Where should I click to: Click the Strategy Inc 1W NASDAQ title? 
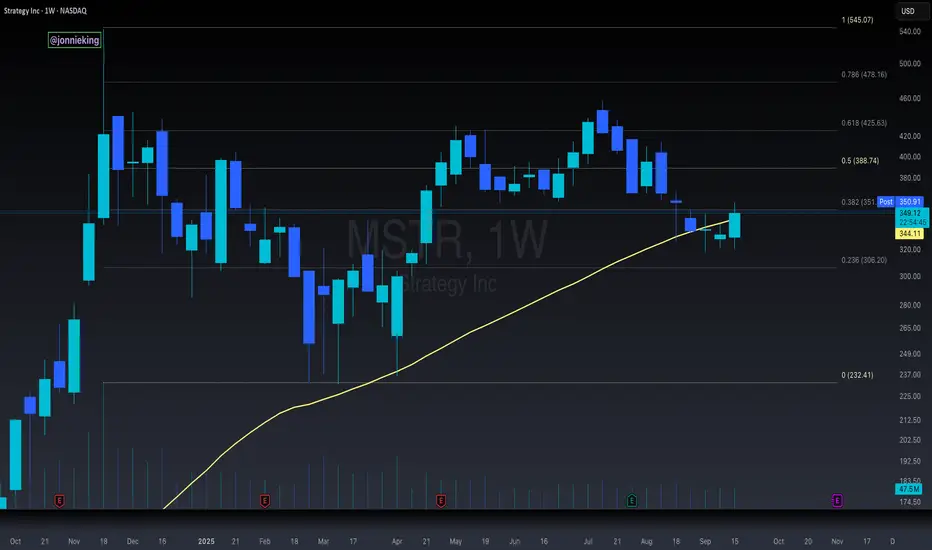click(45, 11)
